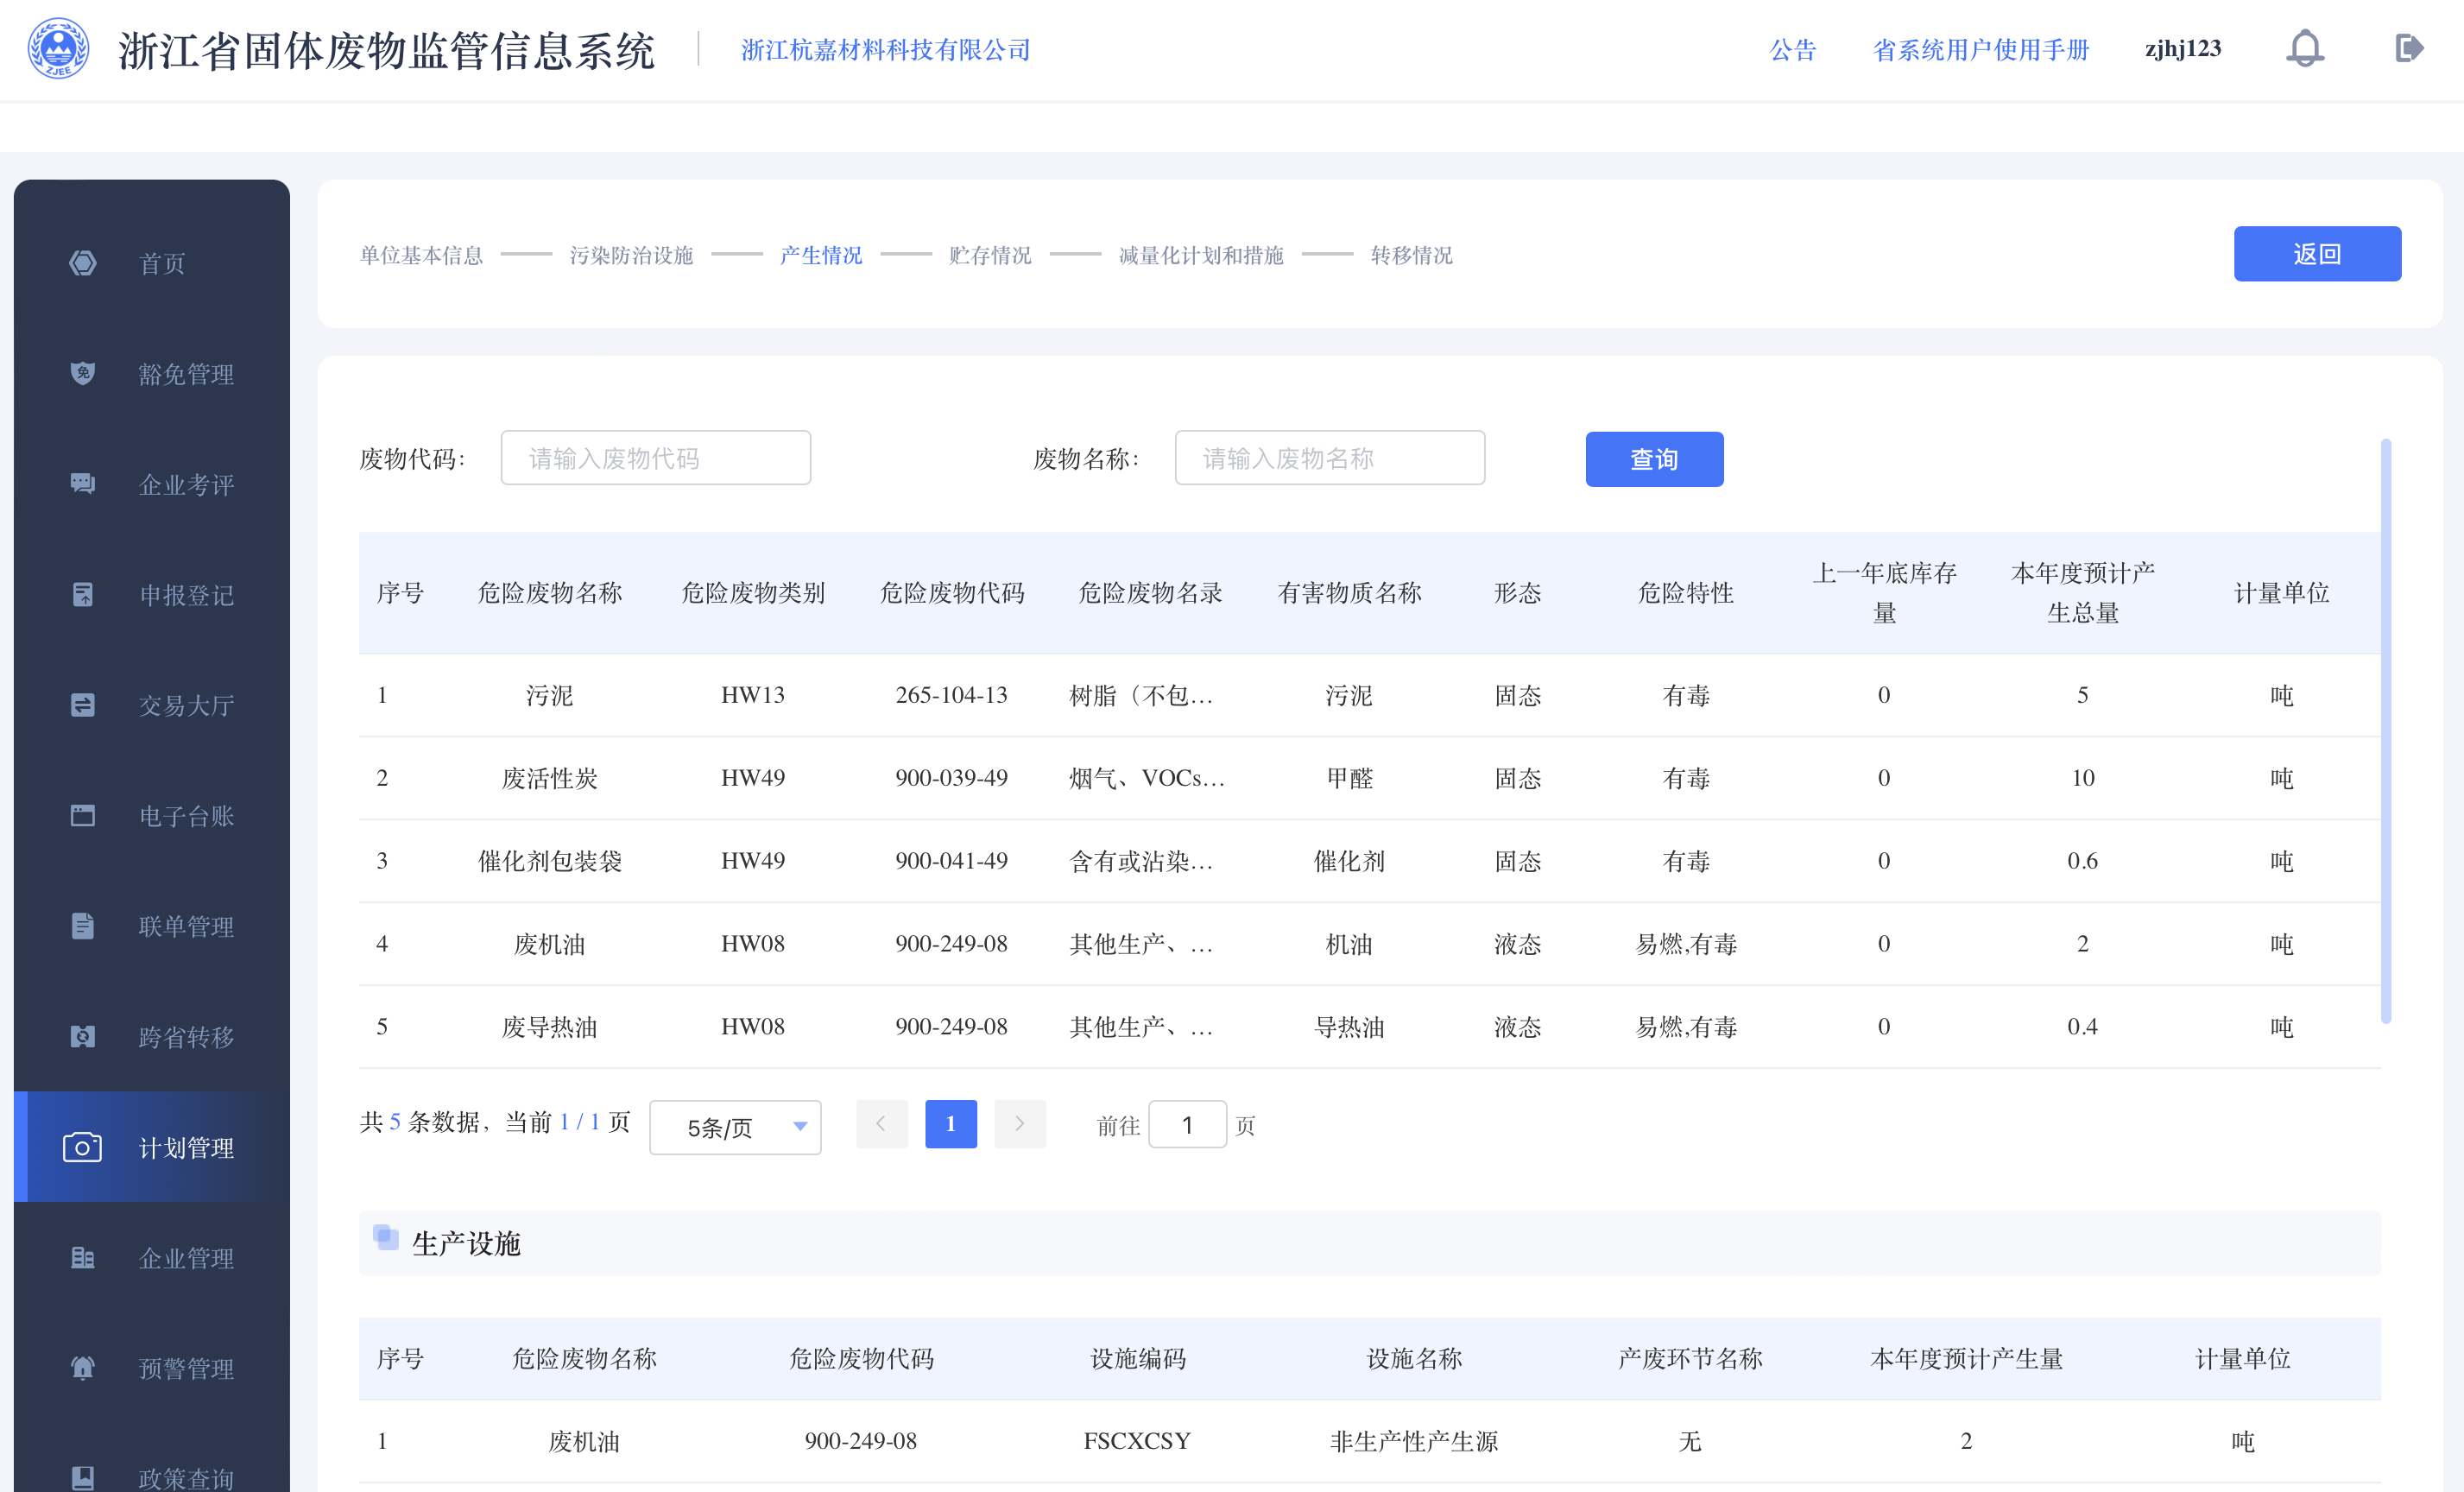Click 非生产性产生源 facility name

pos(1414,1441)
